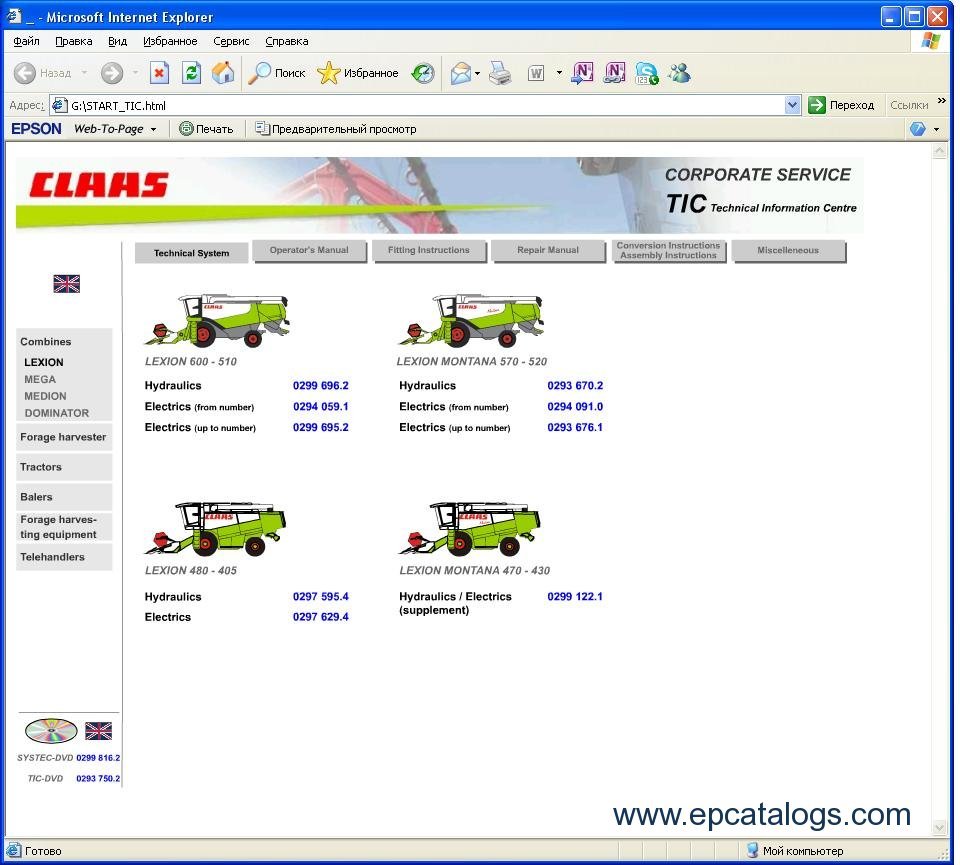Select MEDION under Combines
This screenshot has height=865, width=960.
tap(45, 396)
